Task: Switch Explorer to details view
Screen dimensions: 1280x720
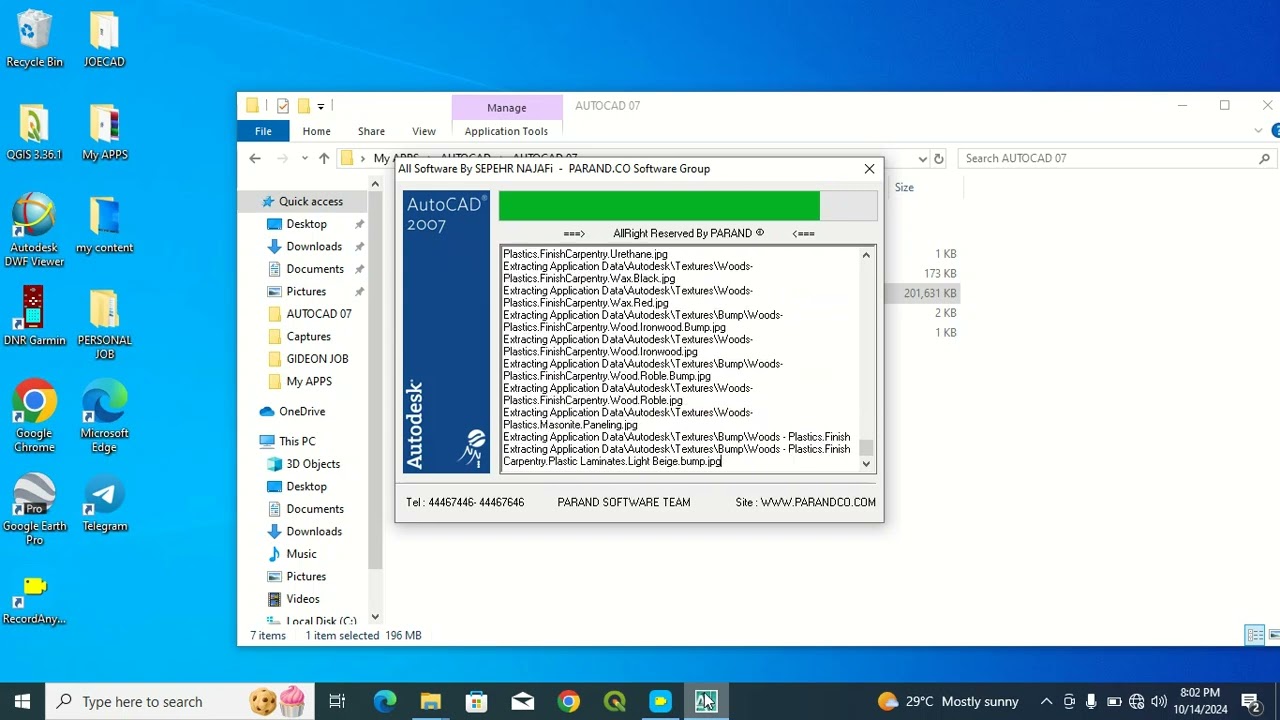Action: (x=1254, y=635)
